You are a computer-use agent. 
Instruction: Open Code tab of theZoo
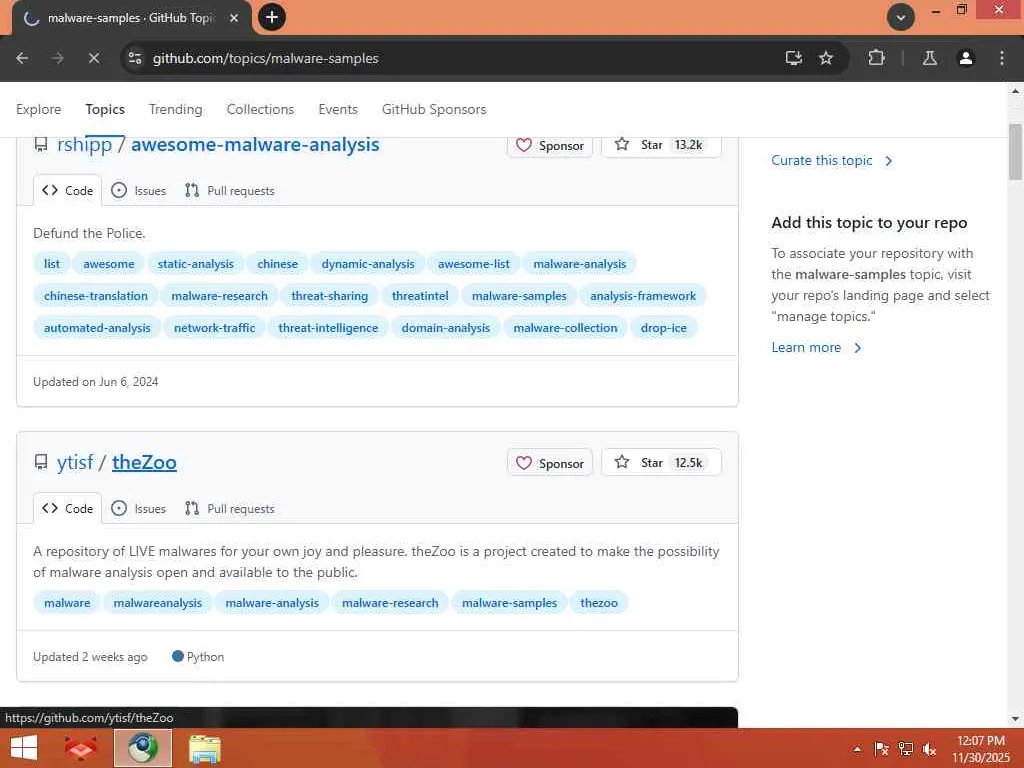point(67,509)
